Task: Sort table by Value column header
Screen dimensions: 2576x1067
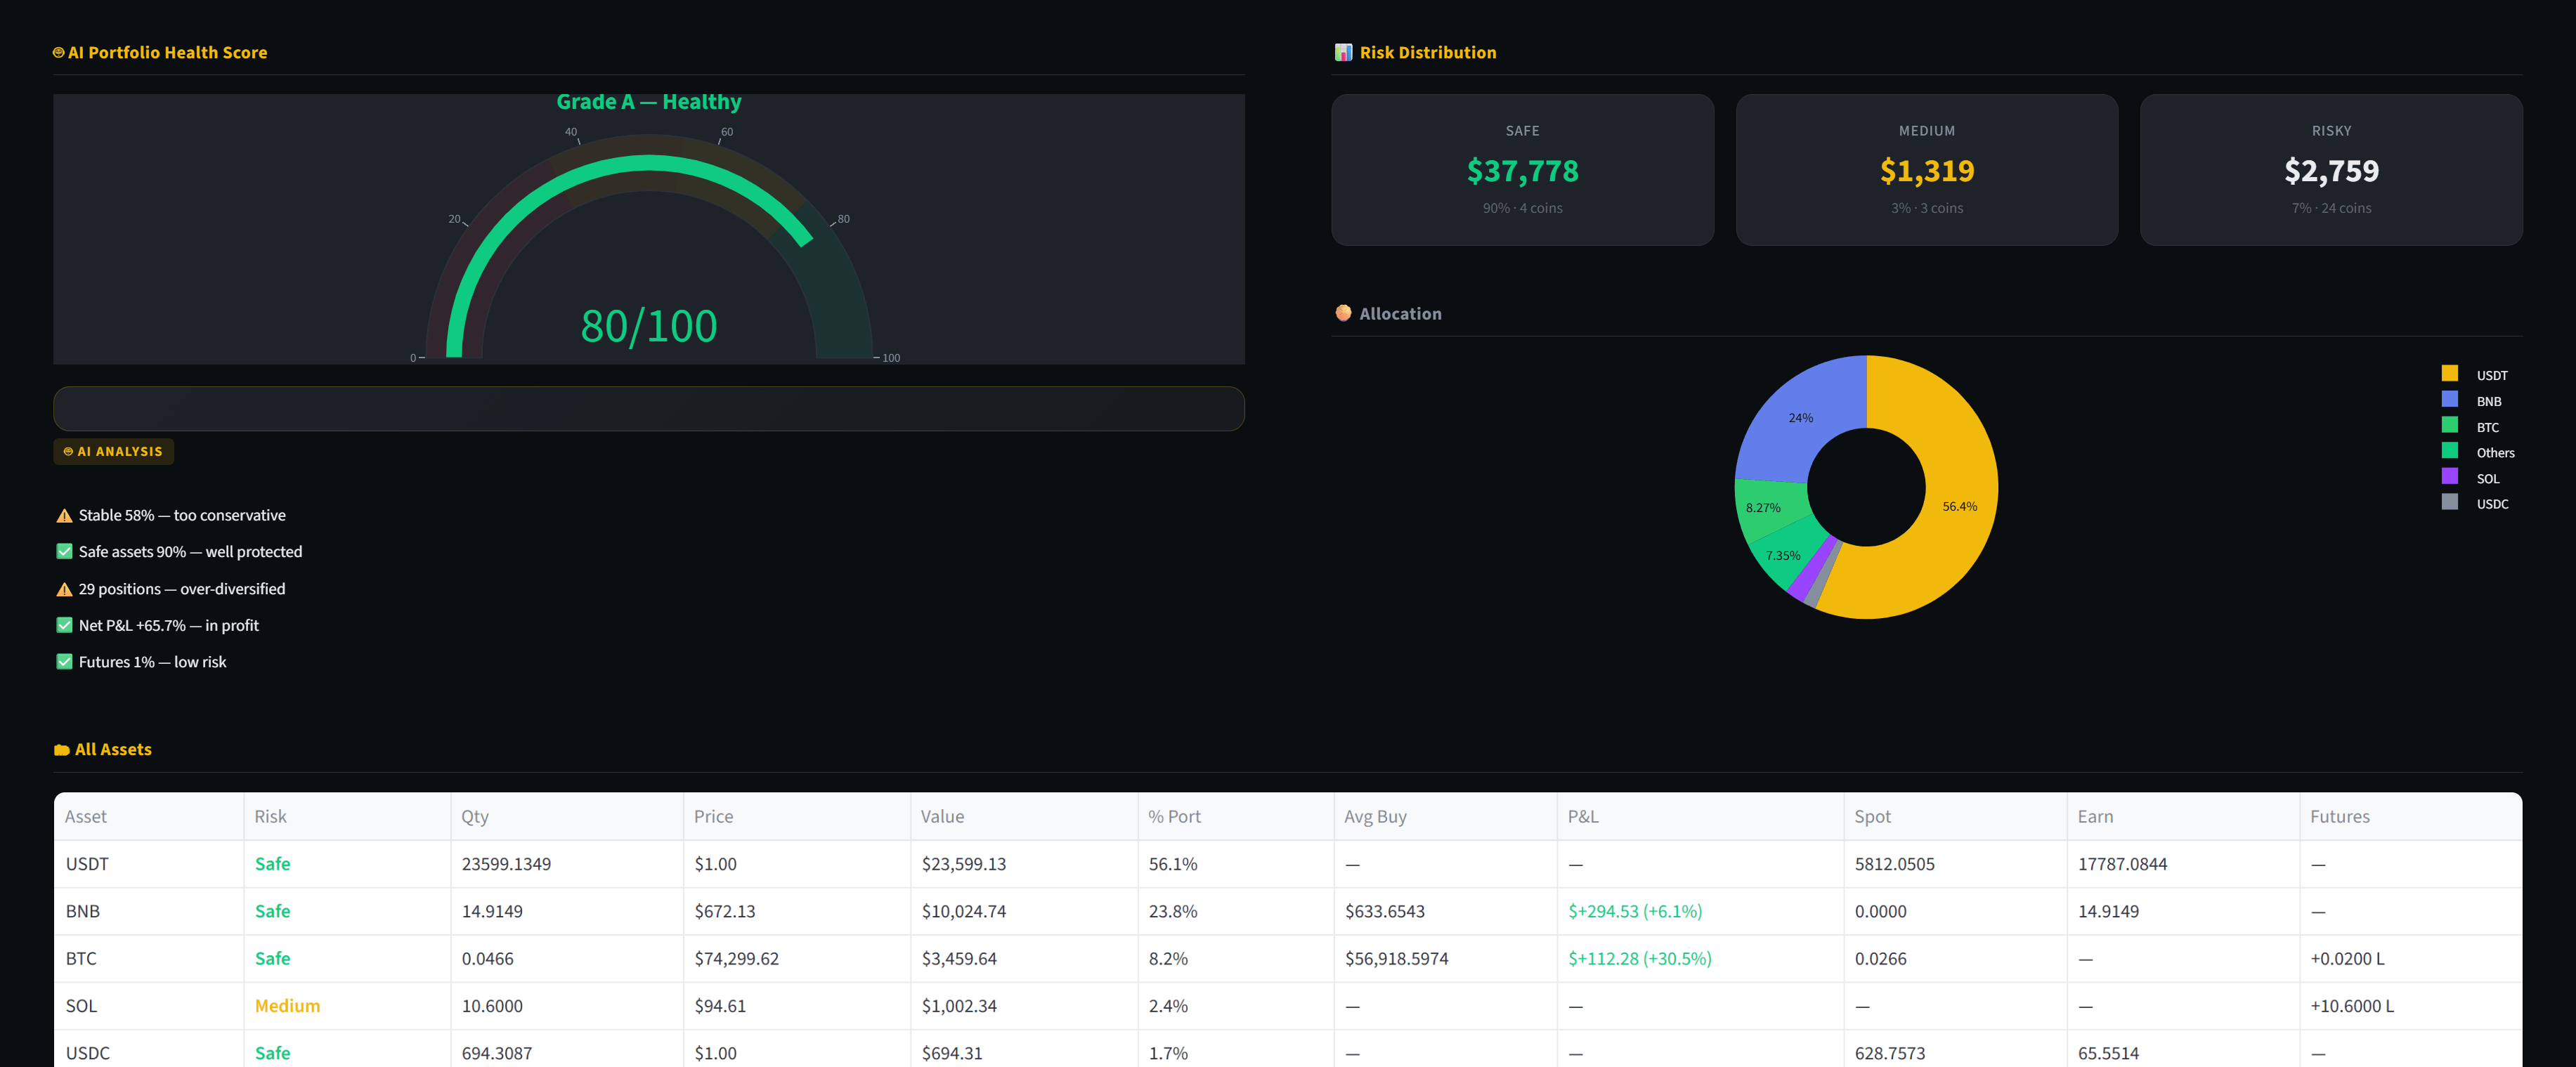Action: (942, 816)
